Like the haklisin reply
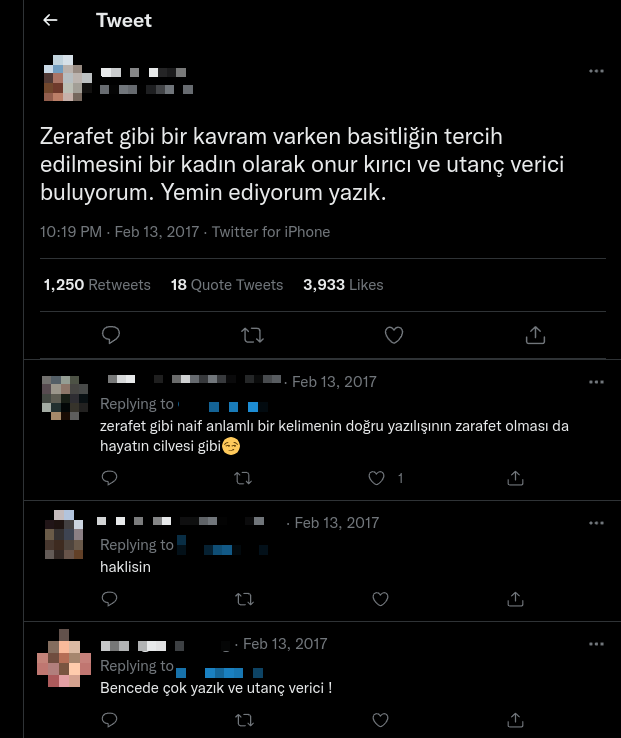Viewport: 621px width, 738px height. (380, 599)
